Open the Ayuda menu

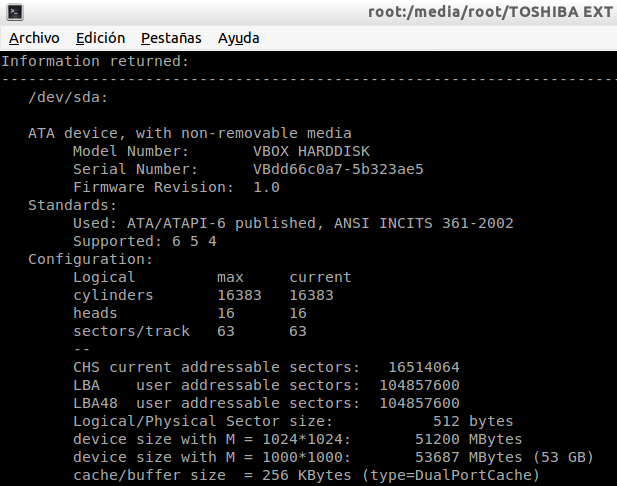[x=238, y=38]
